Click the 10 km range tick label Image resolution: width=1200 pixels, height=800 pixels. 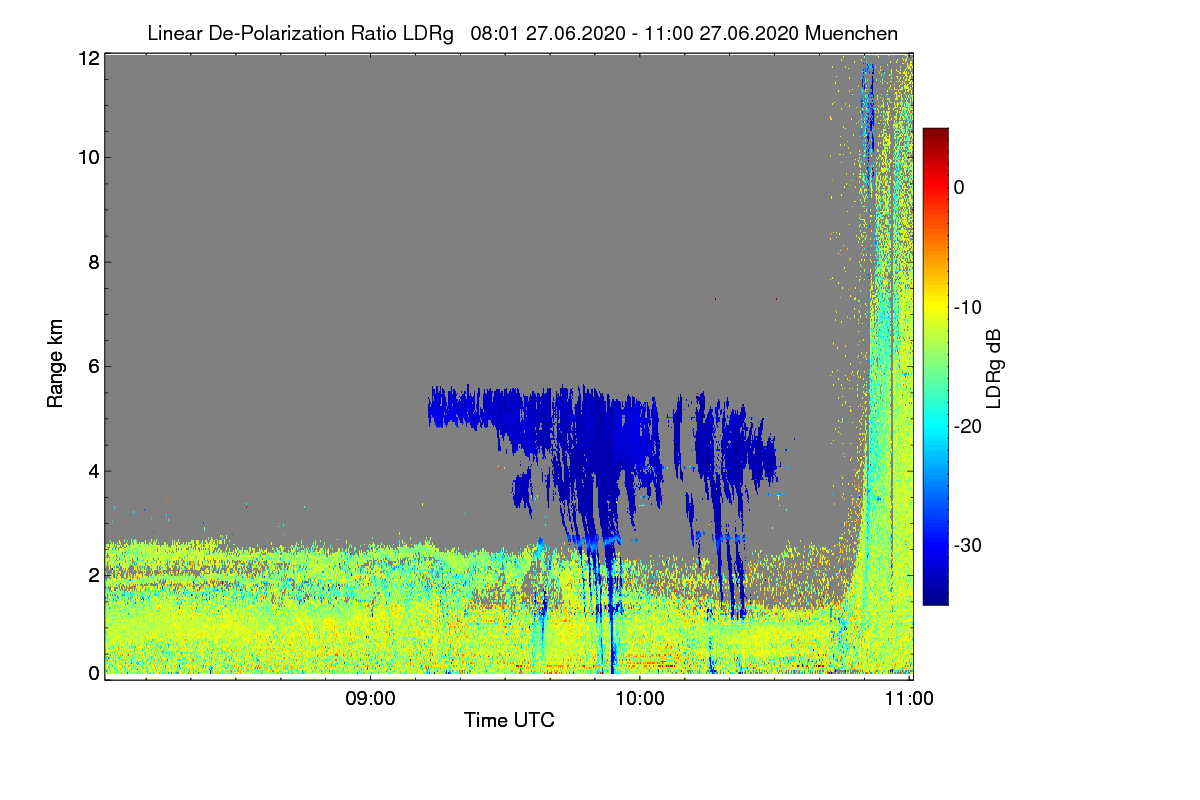tap(89, 157)
